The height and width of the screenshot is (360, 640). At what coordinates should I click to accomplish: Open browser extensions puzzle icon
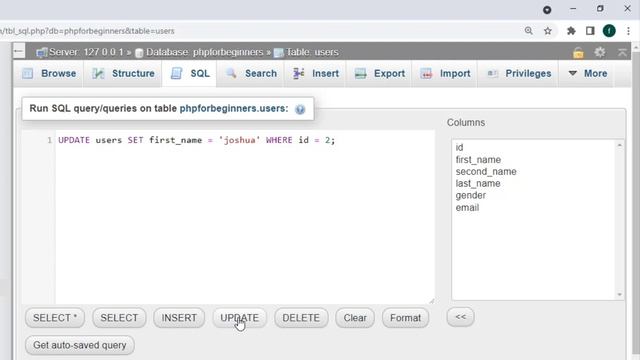(x=571, y=31)
